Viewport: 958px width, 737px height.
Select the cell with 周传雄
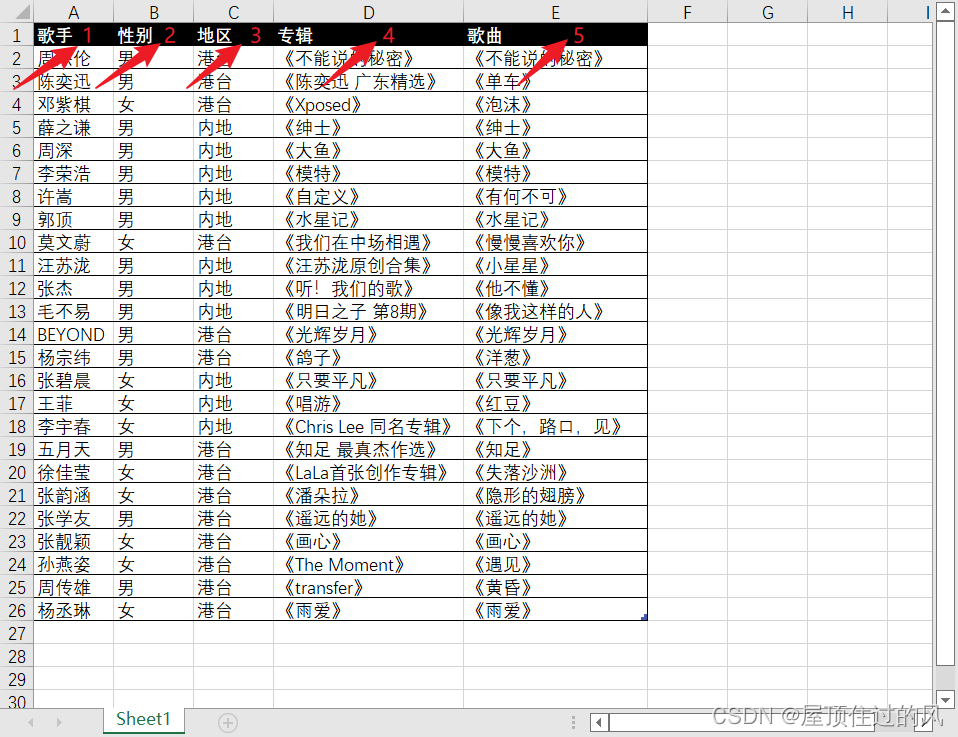click(x=73, y=588)
